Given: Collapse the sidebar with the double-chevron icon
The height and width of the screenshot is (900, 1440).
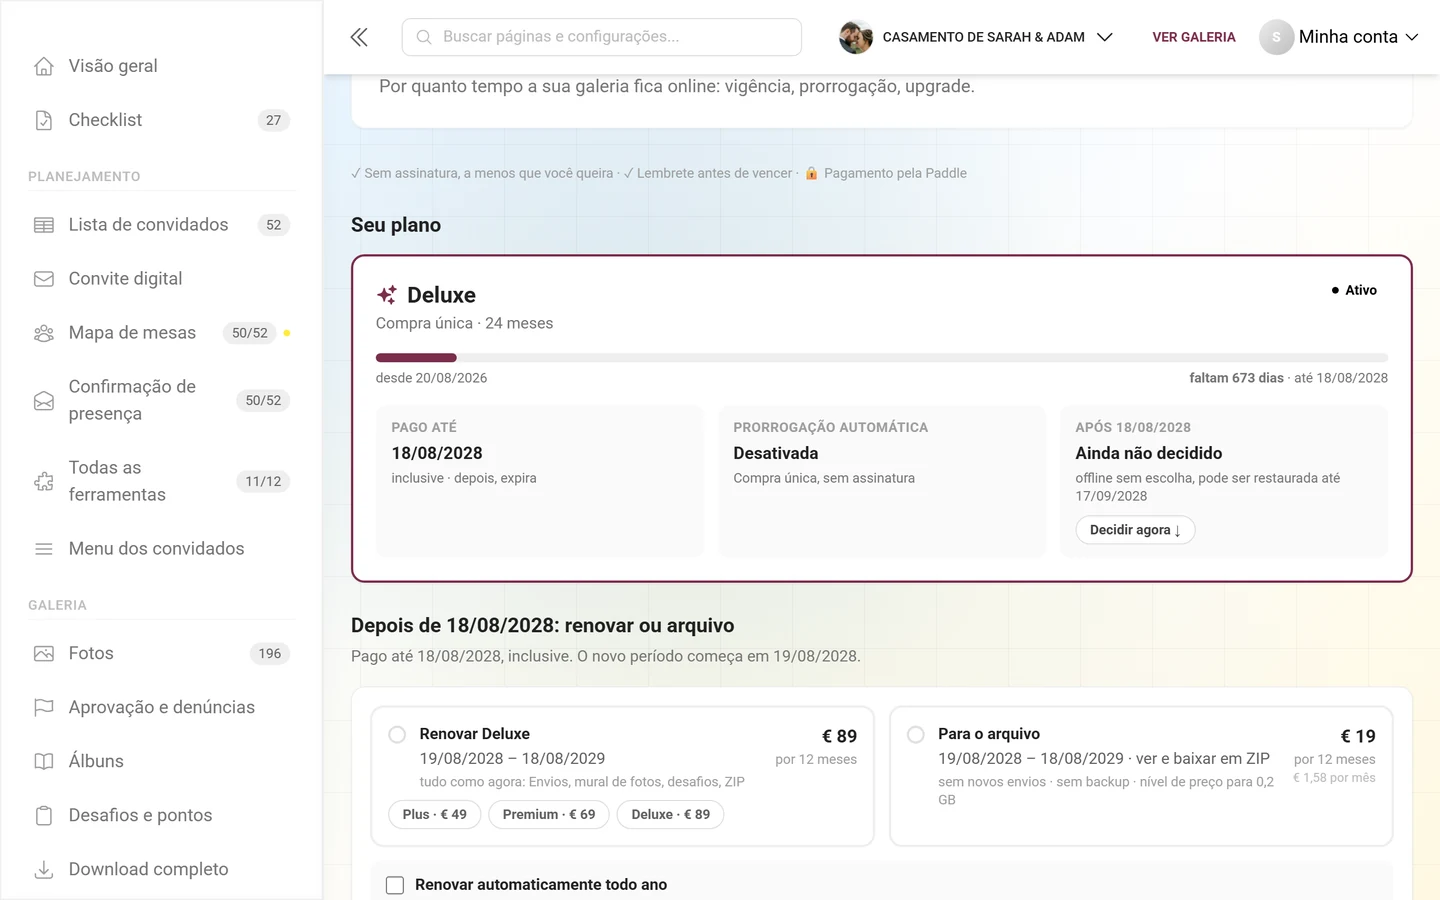Looking at the screenshot, I should 359,37.
